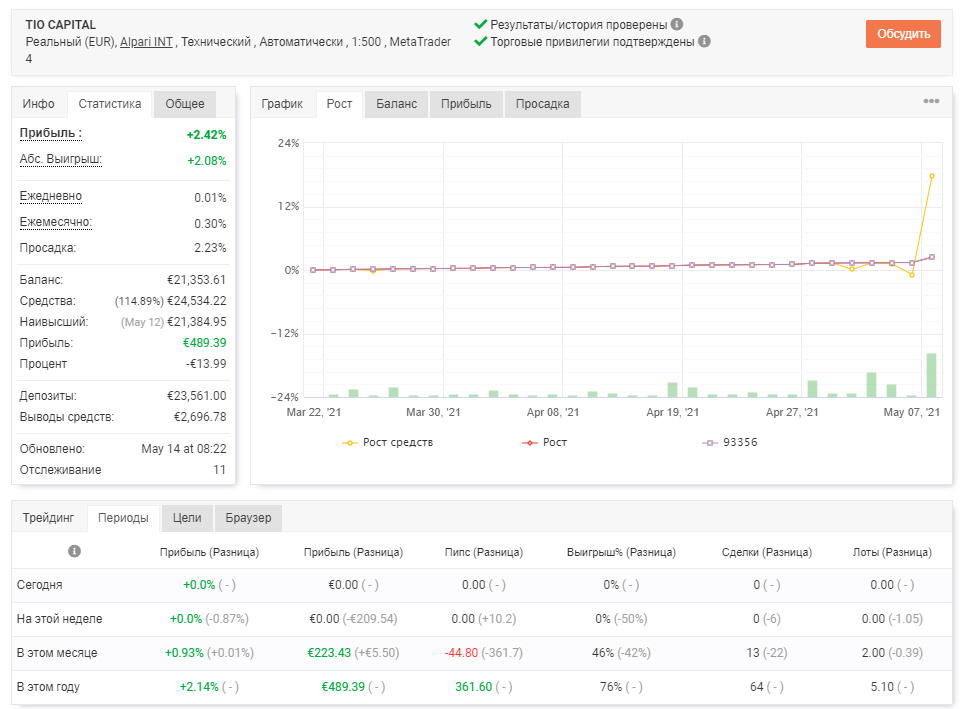This screenshot has height=709, width=960.
Task: Click the Лоты (Разница) column header
Action: [x=892, y=552]
